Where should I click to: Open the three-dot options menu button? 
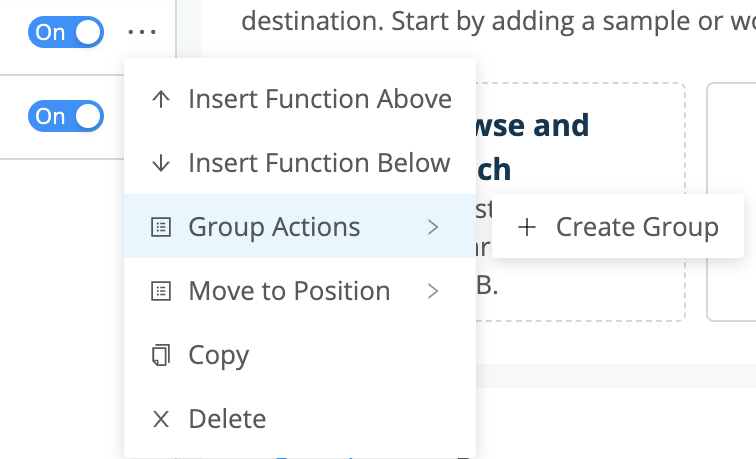(x=143, y=32)
